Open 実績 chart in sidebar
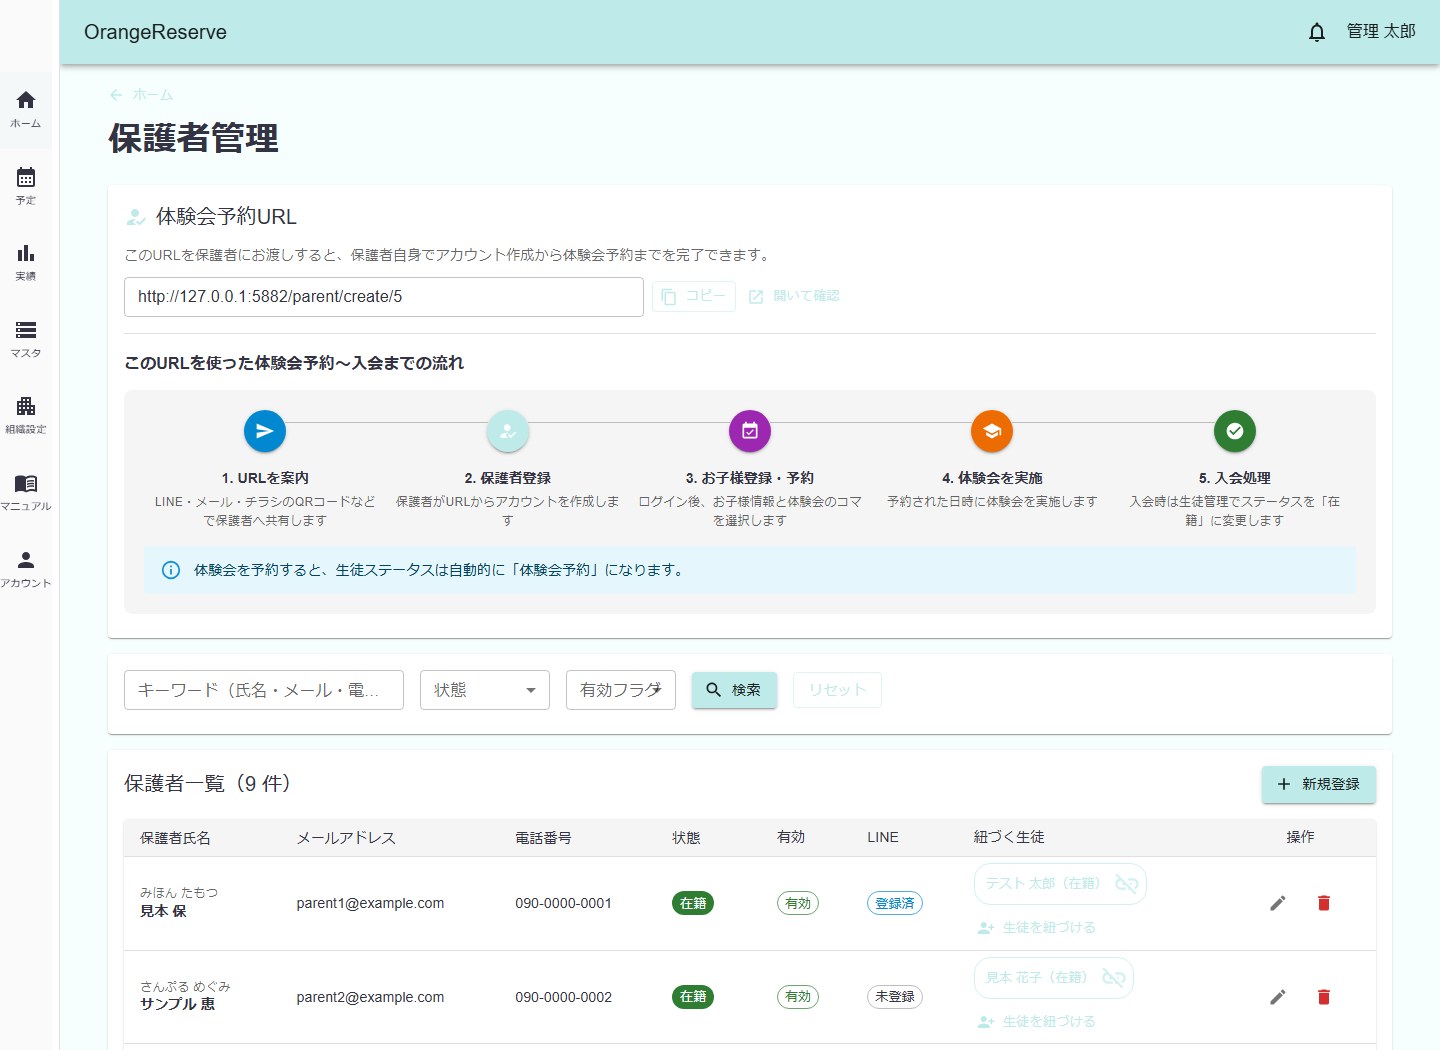The image size is (1440, 1050). pos(26,262)
